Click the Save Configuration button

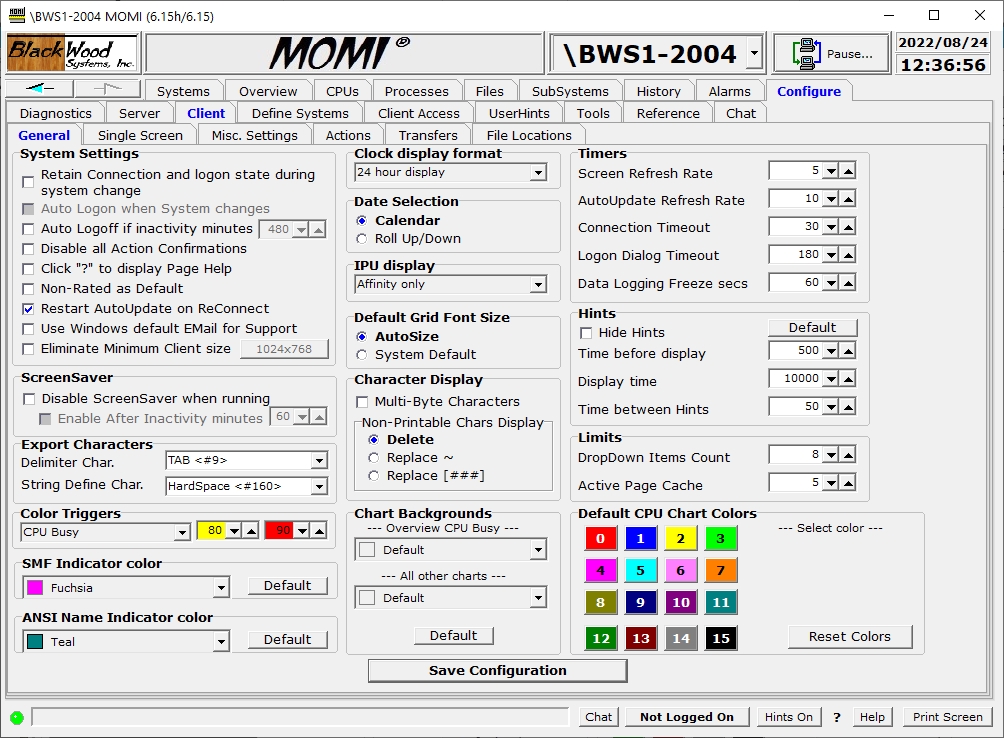point(498,670)
